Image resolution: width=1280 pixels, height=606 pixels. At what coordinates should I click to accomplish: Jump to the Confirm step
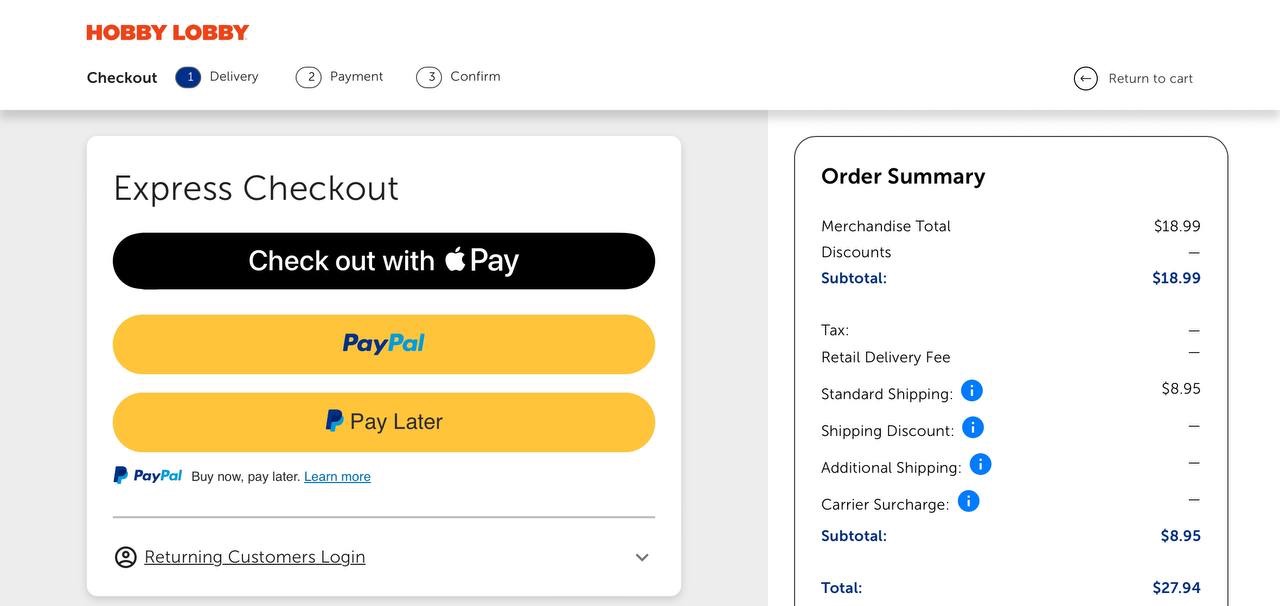[x=459, y=77]
